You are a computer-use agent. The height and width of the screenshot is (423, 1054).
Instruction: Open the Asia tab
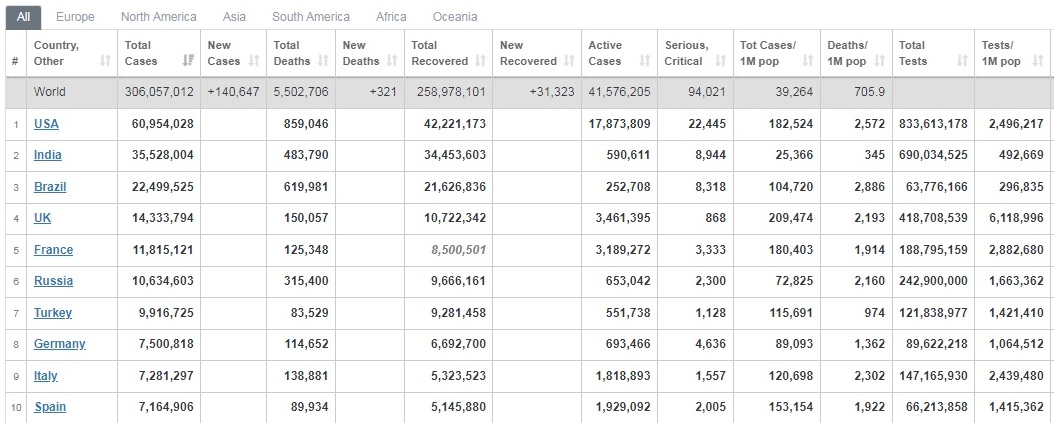pyautogui.click(x=234, y=17)
